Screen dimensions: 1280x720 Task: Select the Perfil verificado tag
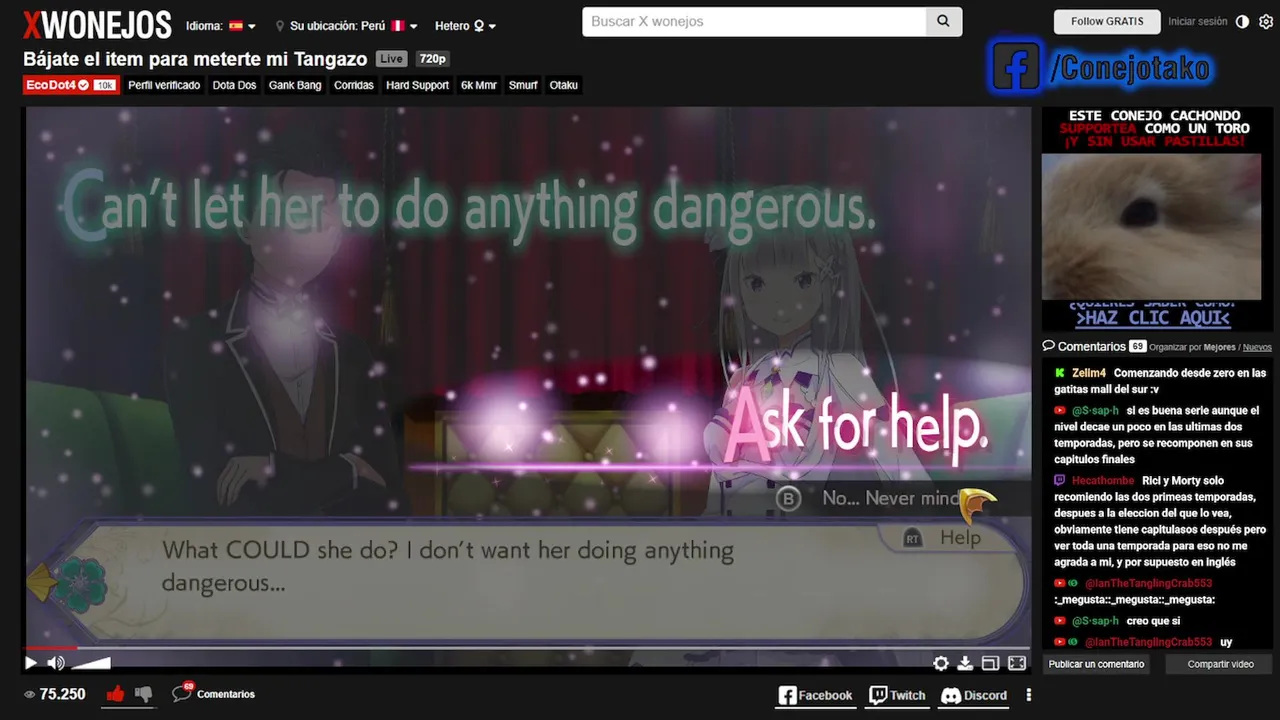(164, 85)
